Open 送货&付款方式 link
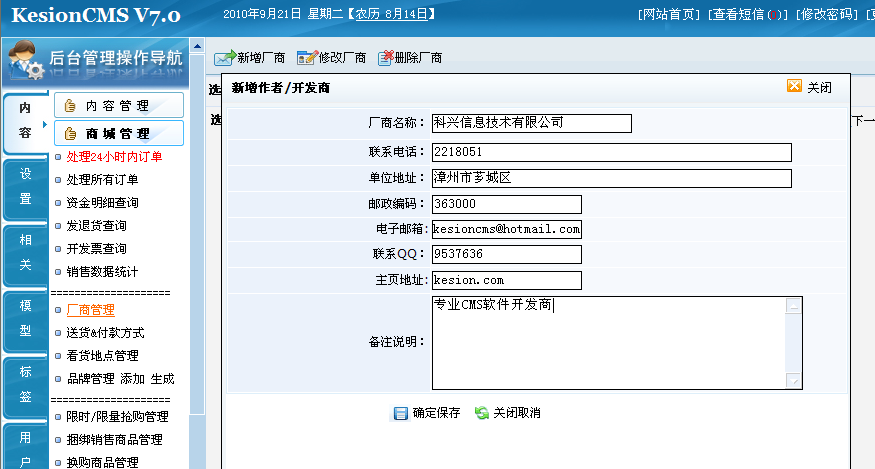The width and height of the screenshot is (875, 469). click(x=105, y=333)
